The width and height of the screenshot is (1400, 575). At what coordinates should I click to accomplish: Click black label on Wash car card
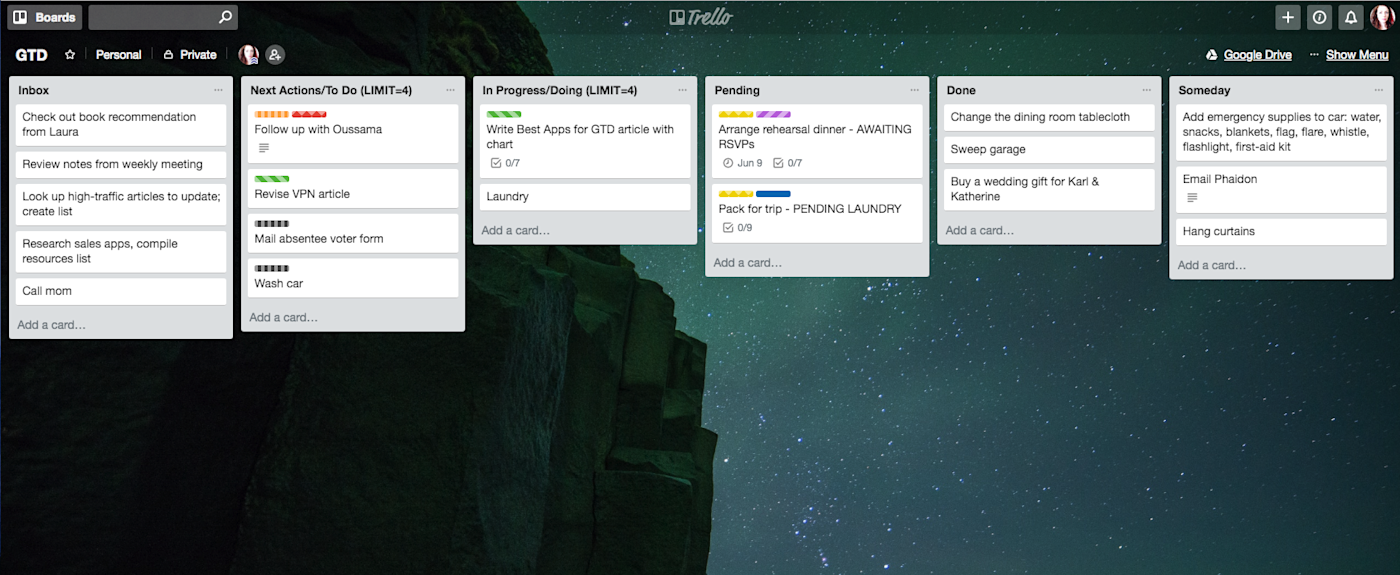pyautogui.click(x=272, y=269)
